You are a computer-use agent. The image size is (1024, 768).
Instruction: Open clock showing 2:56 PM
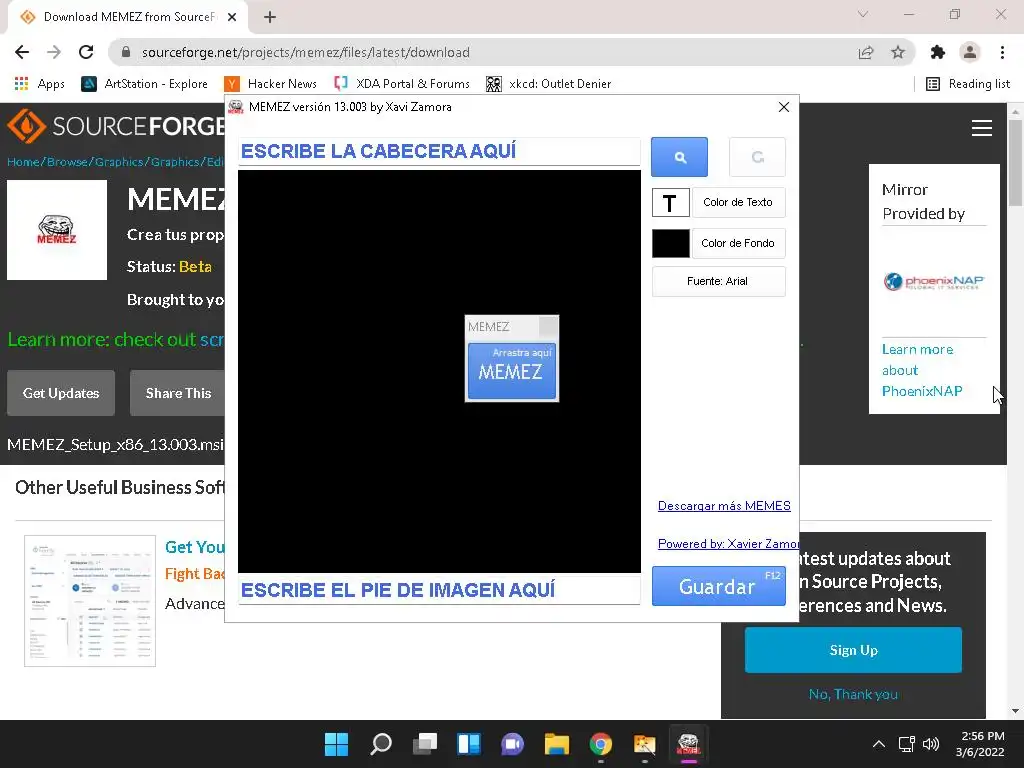click(x=980, y=744)
